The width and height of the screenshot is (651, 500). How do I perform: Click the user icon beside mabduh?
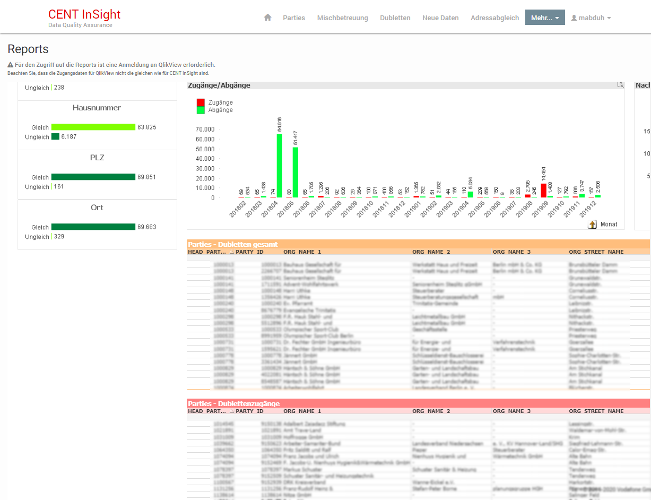point(574,18)
